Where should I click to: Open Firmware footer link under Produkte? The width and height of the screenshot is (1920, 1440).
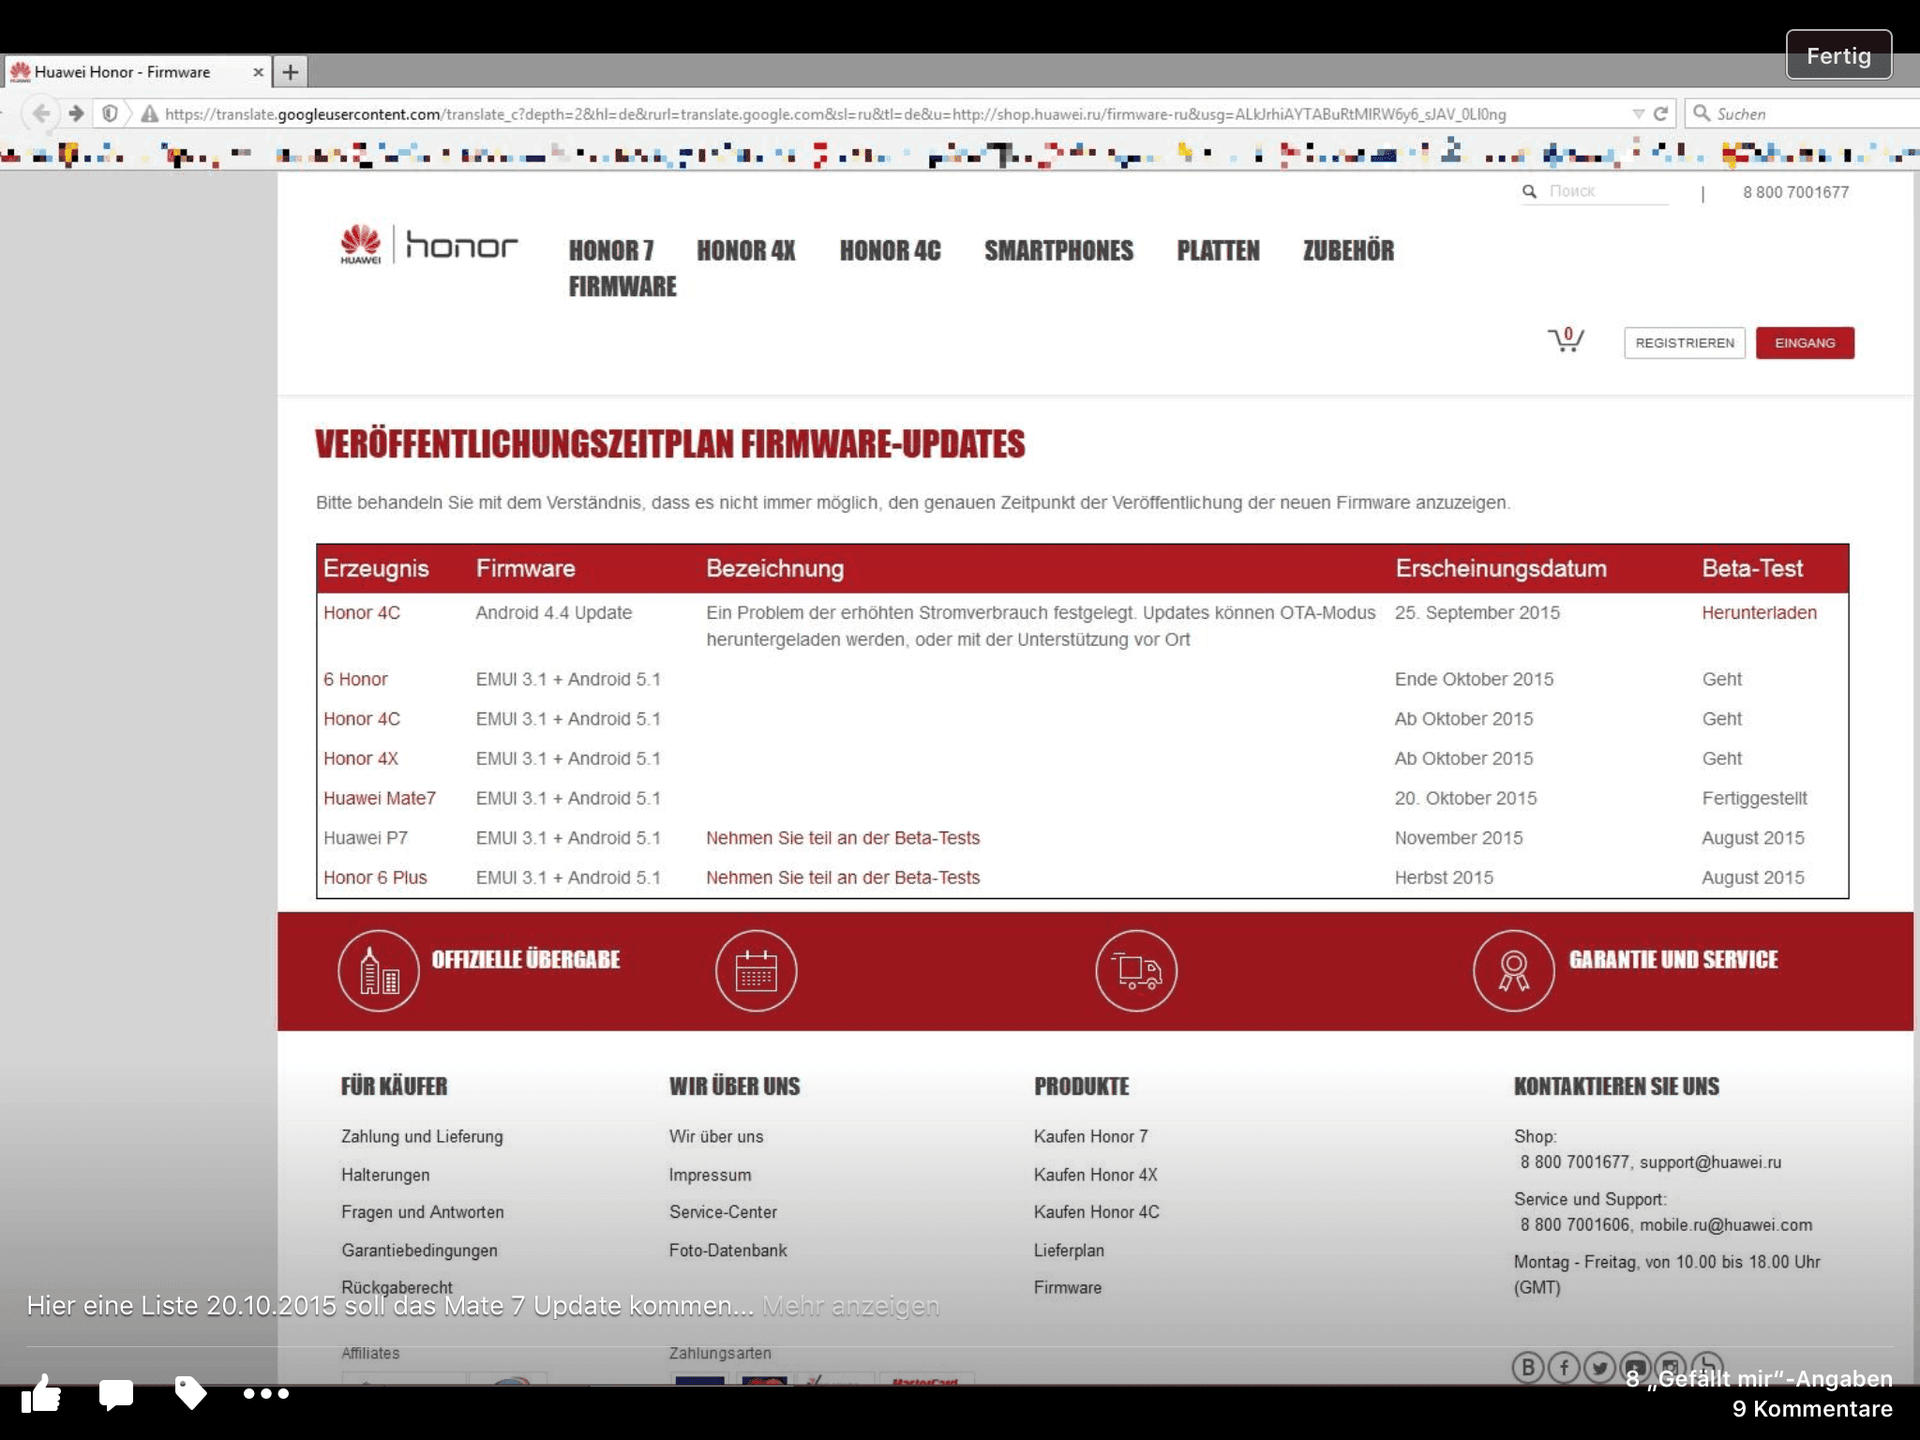pyautogui.click(x=1067, y=1287)
